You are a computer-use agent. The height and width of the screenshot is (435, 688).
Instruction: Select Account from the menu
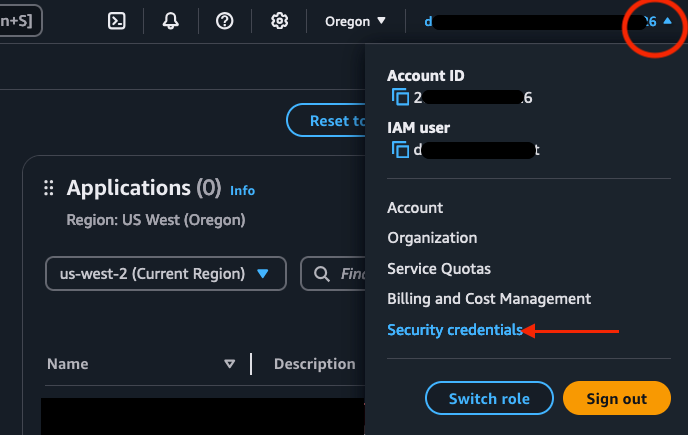415,208
